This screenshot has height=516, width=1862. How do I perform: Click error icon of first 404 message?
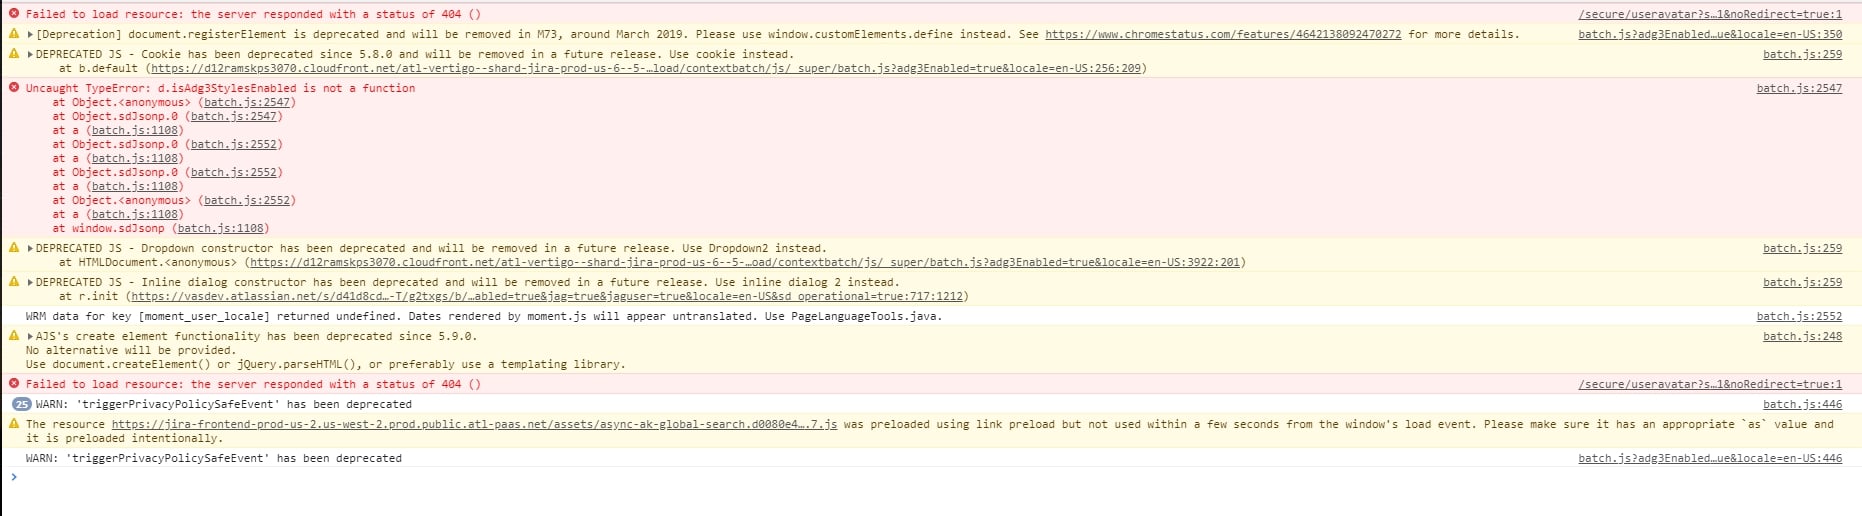14,14
